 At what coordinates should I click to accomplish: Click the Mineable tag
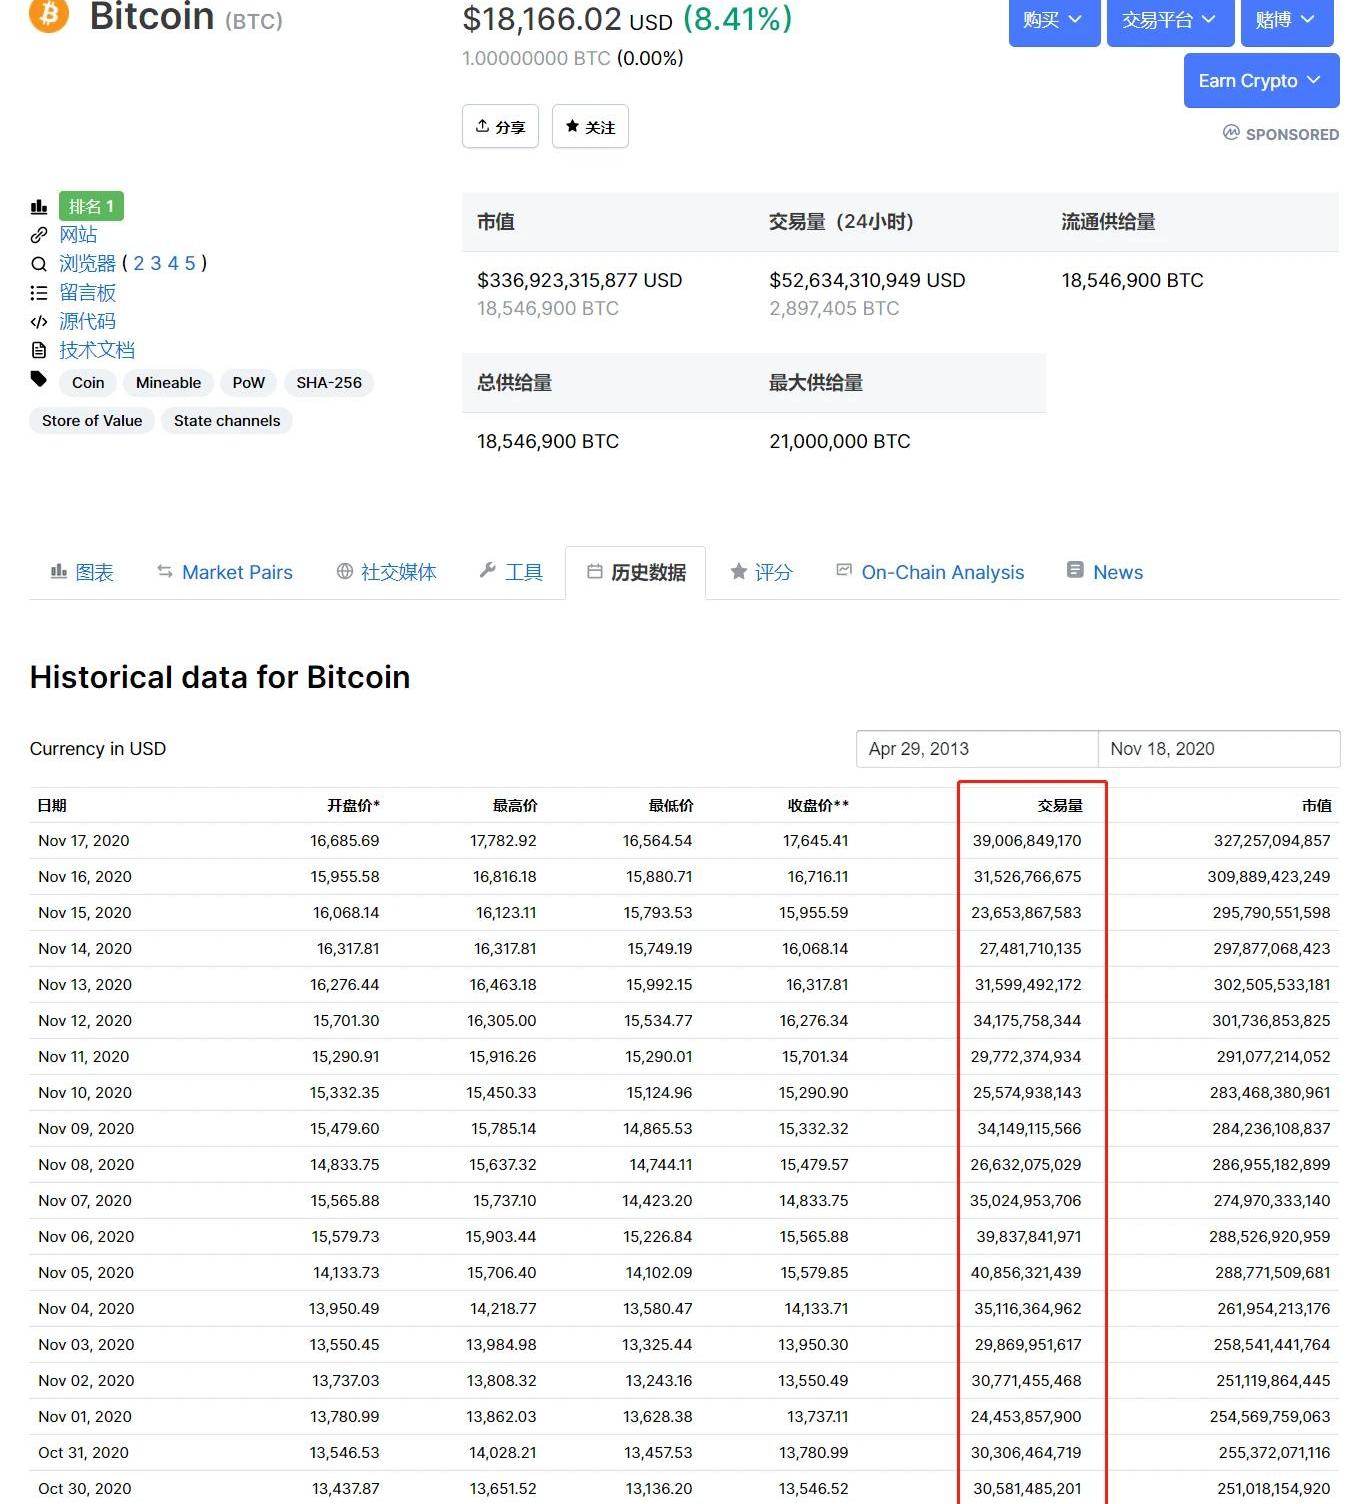pyautogui.click(x=168, y=383)
